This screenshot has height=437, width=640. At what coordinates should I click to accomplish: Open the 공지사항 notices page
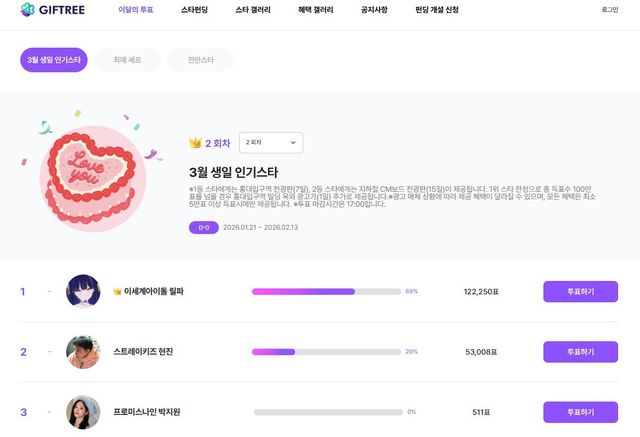[375, 9]
